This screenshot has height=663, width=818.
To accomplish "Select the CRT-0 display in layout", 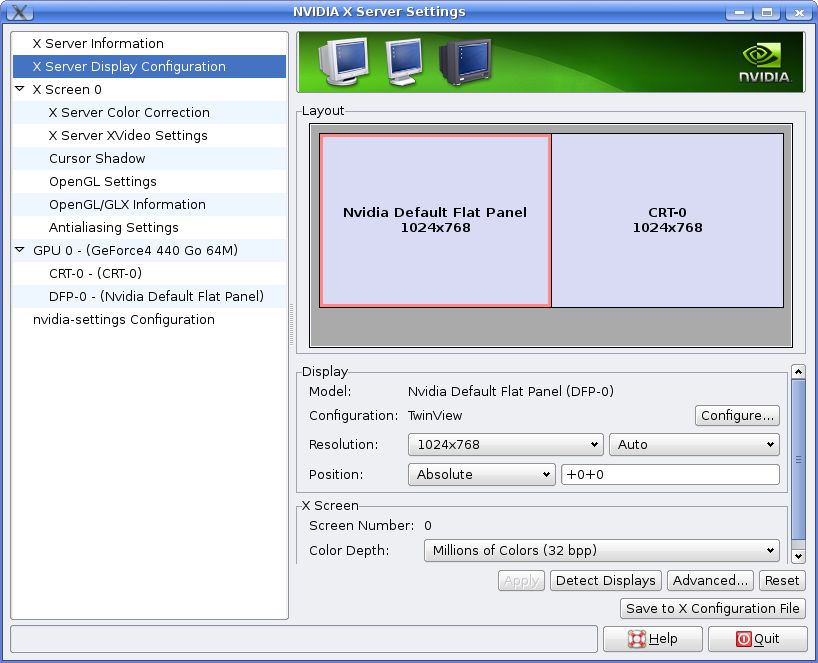I will click(x=667, y=220).
